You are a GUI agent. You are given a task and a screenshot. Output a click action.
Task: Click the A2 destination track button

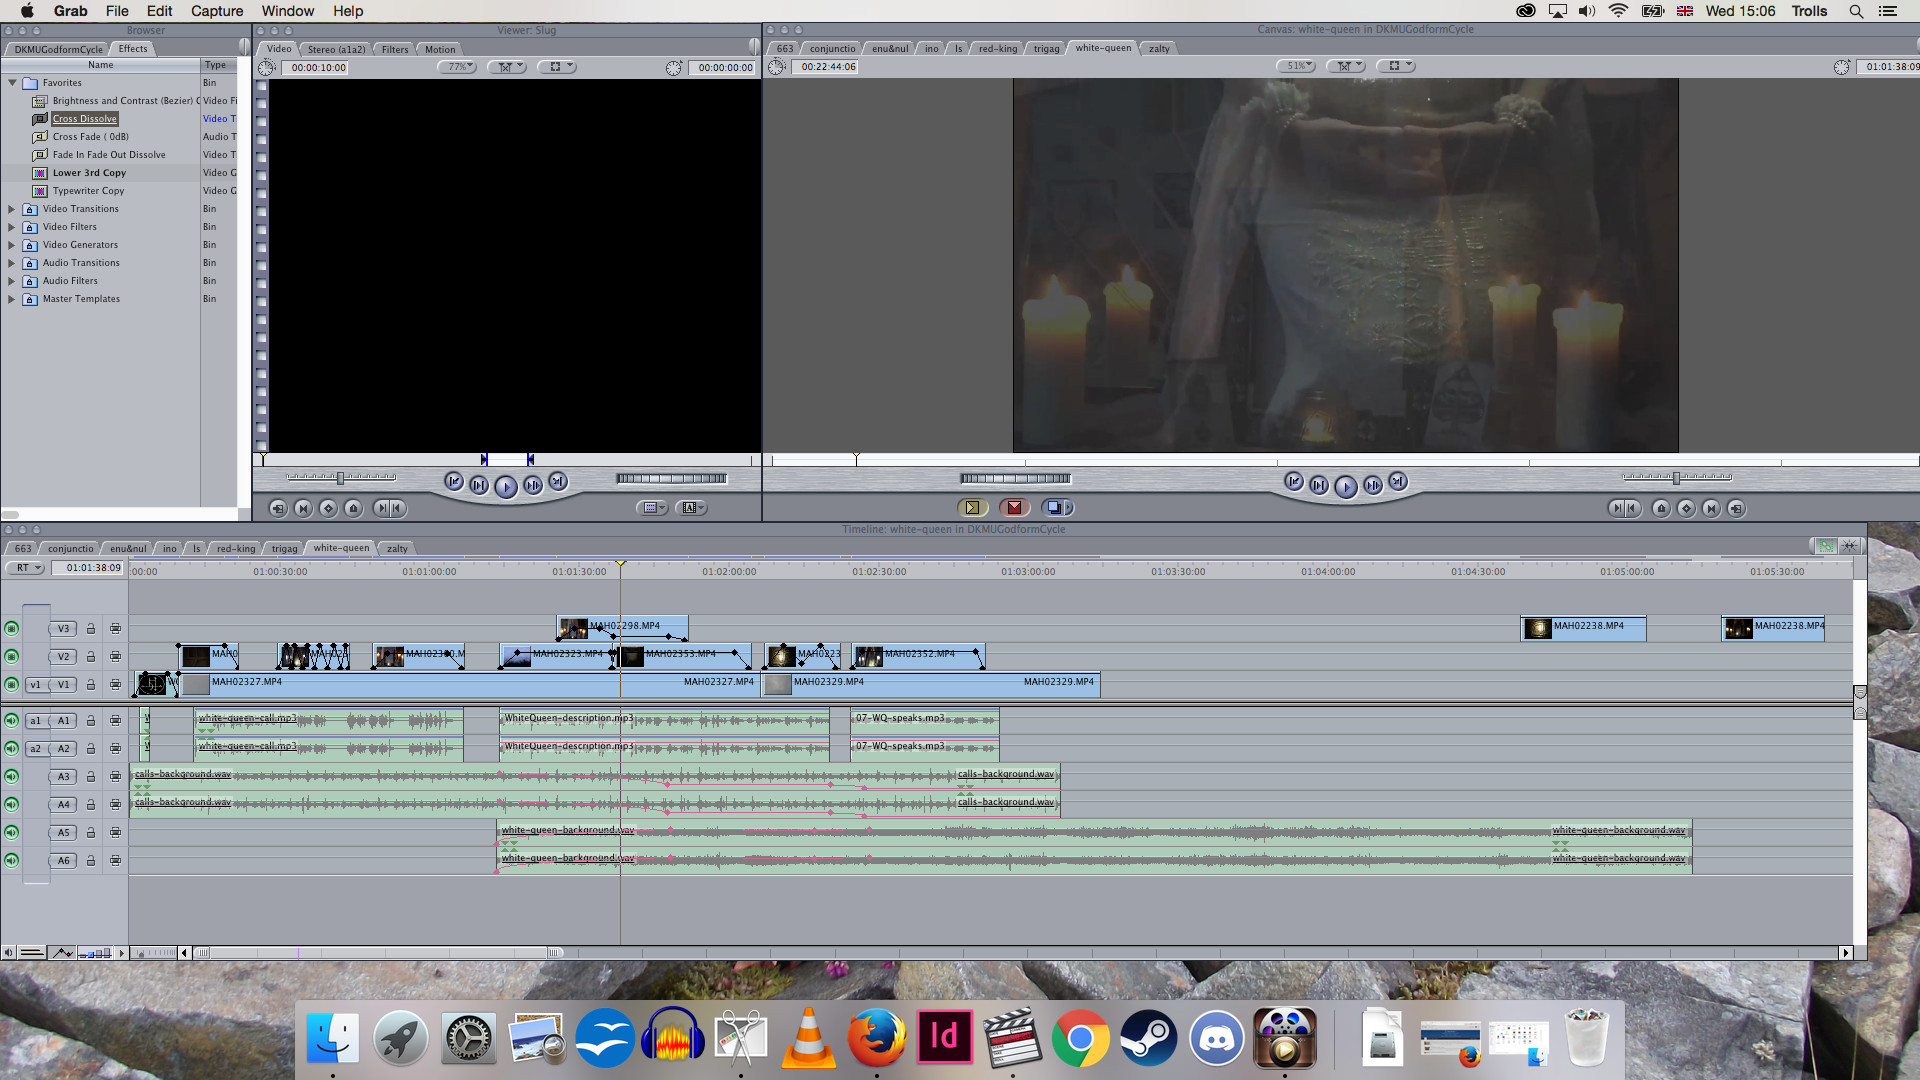pyautogui.click(x=64, y=749)
